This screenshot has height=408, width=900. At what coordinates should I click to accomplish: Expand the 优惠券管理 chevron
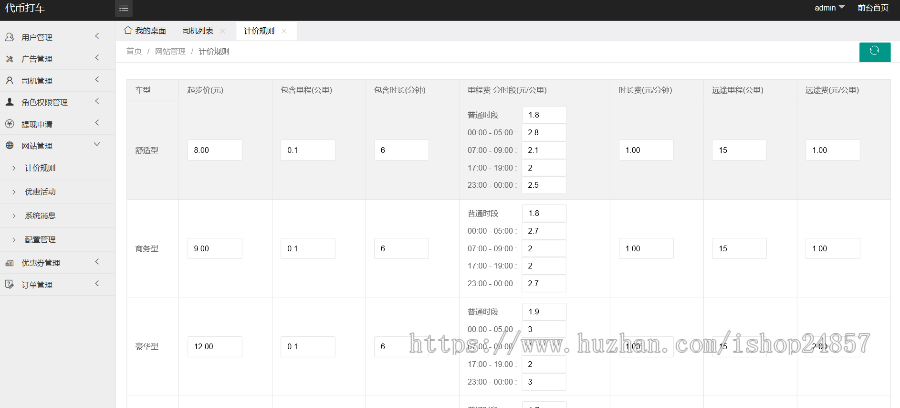(97, 262)
